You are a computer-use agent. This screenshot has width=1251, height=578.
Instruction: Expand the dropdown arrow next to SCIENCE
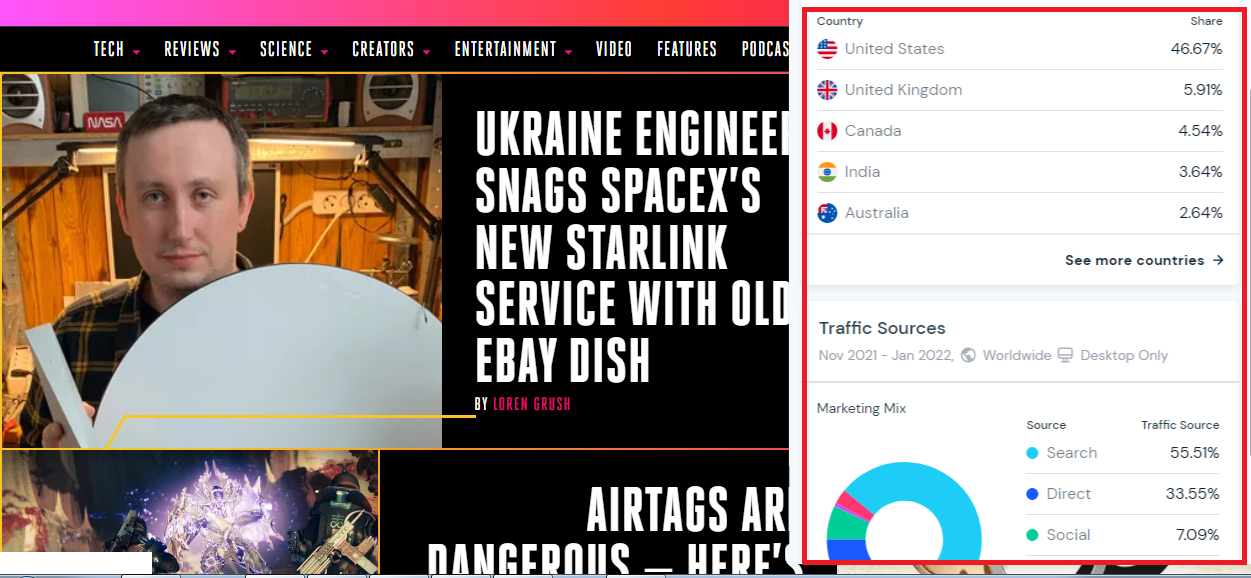pos(324,52)
